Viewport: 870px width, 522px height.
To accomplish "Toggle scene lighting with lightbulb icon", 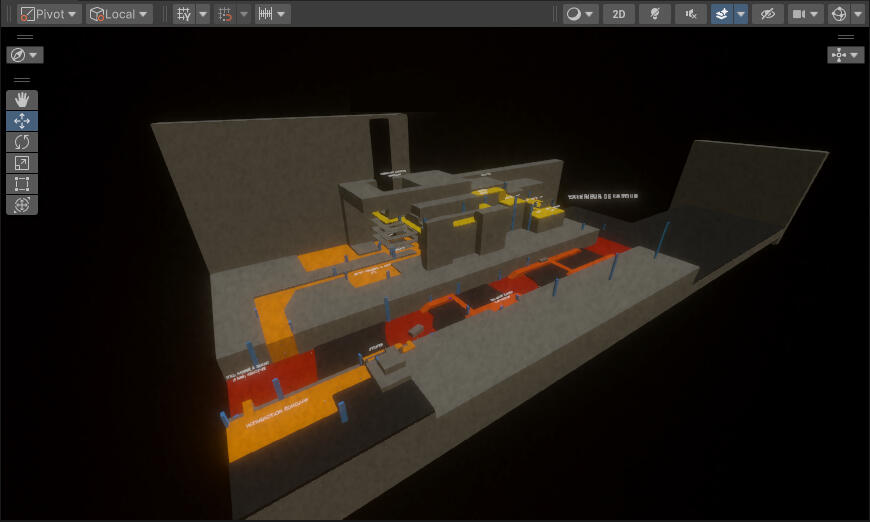I will pos(655,14).
